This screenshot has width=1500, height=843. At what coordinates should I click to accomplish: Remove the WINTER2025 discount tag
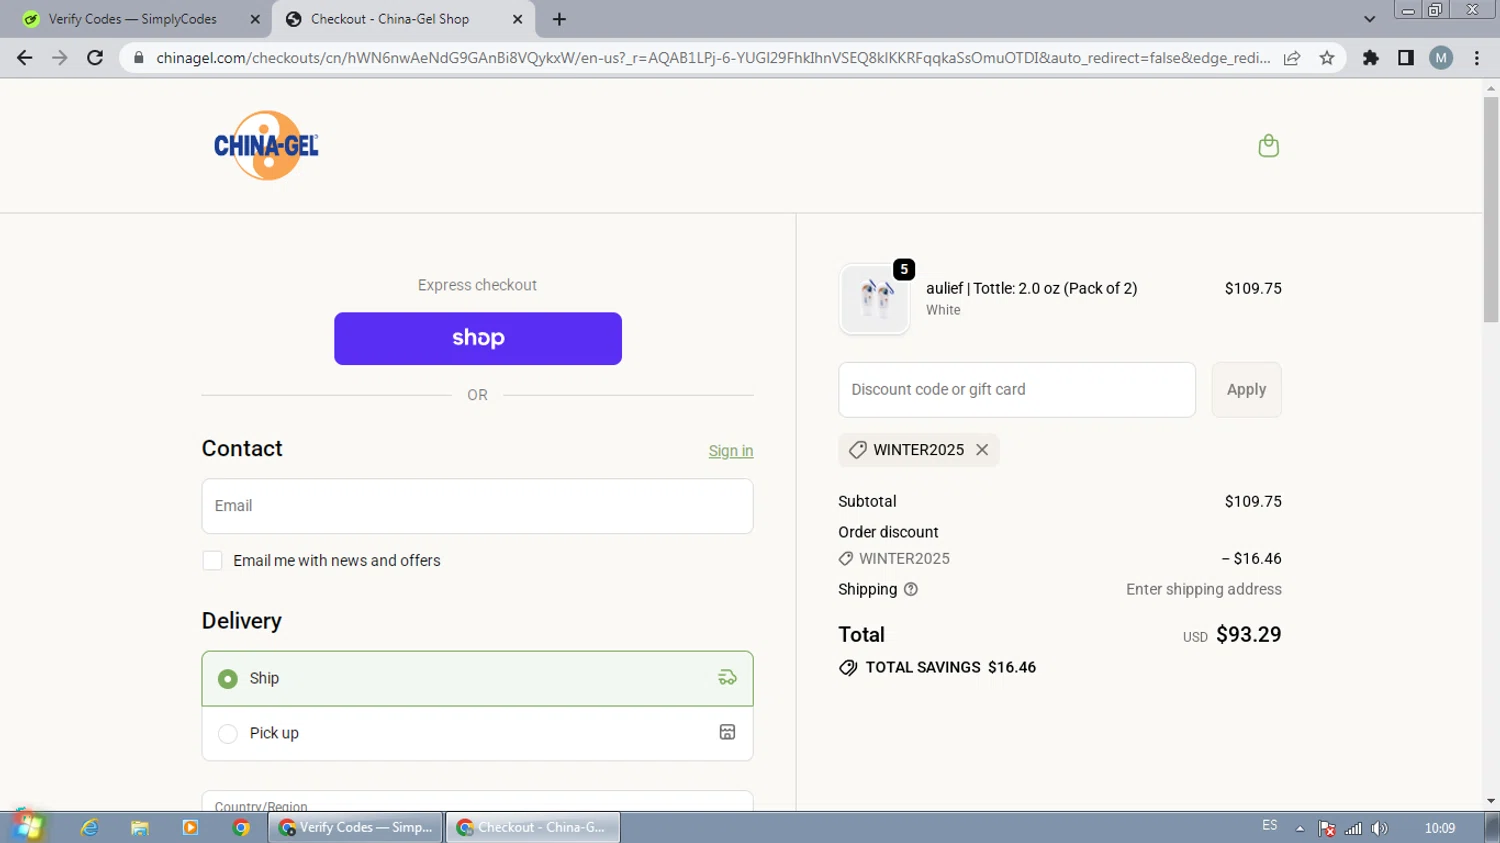(982, 450)
